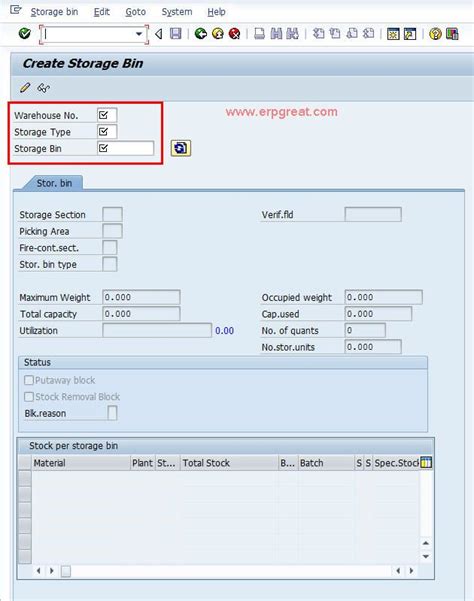Viewport: 474px width, 601px height.
Task: Click the Blk.reason field
Action: (112, 413)
